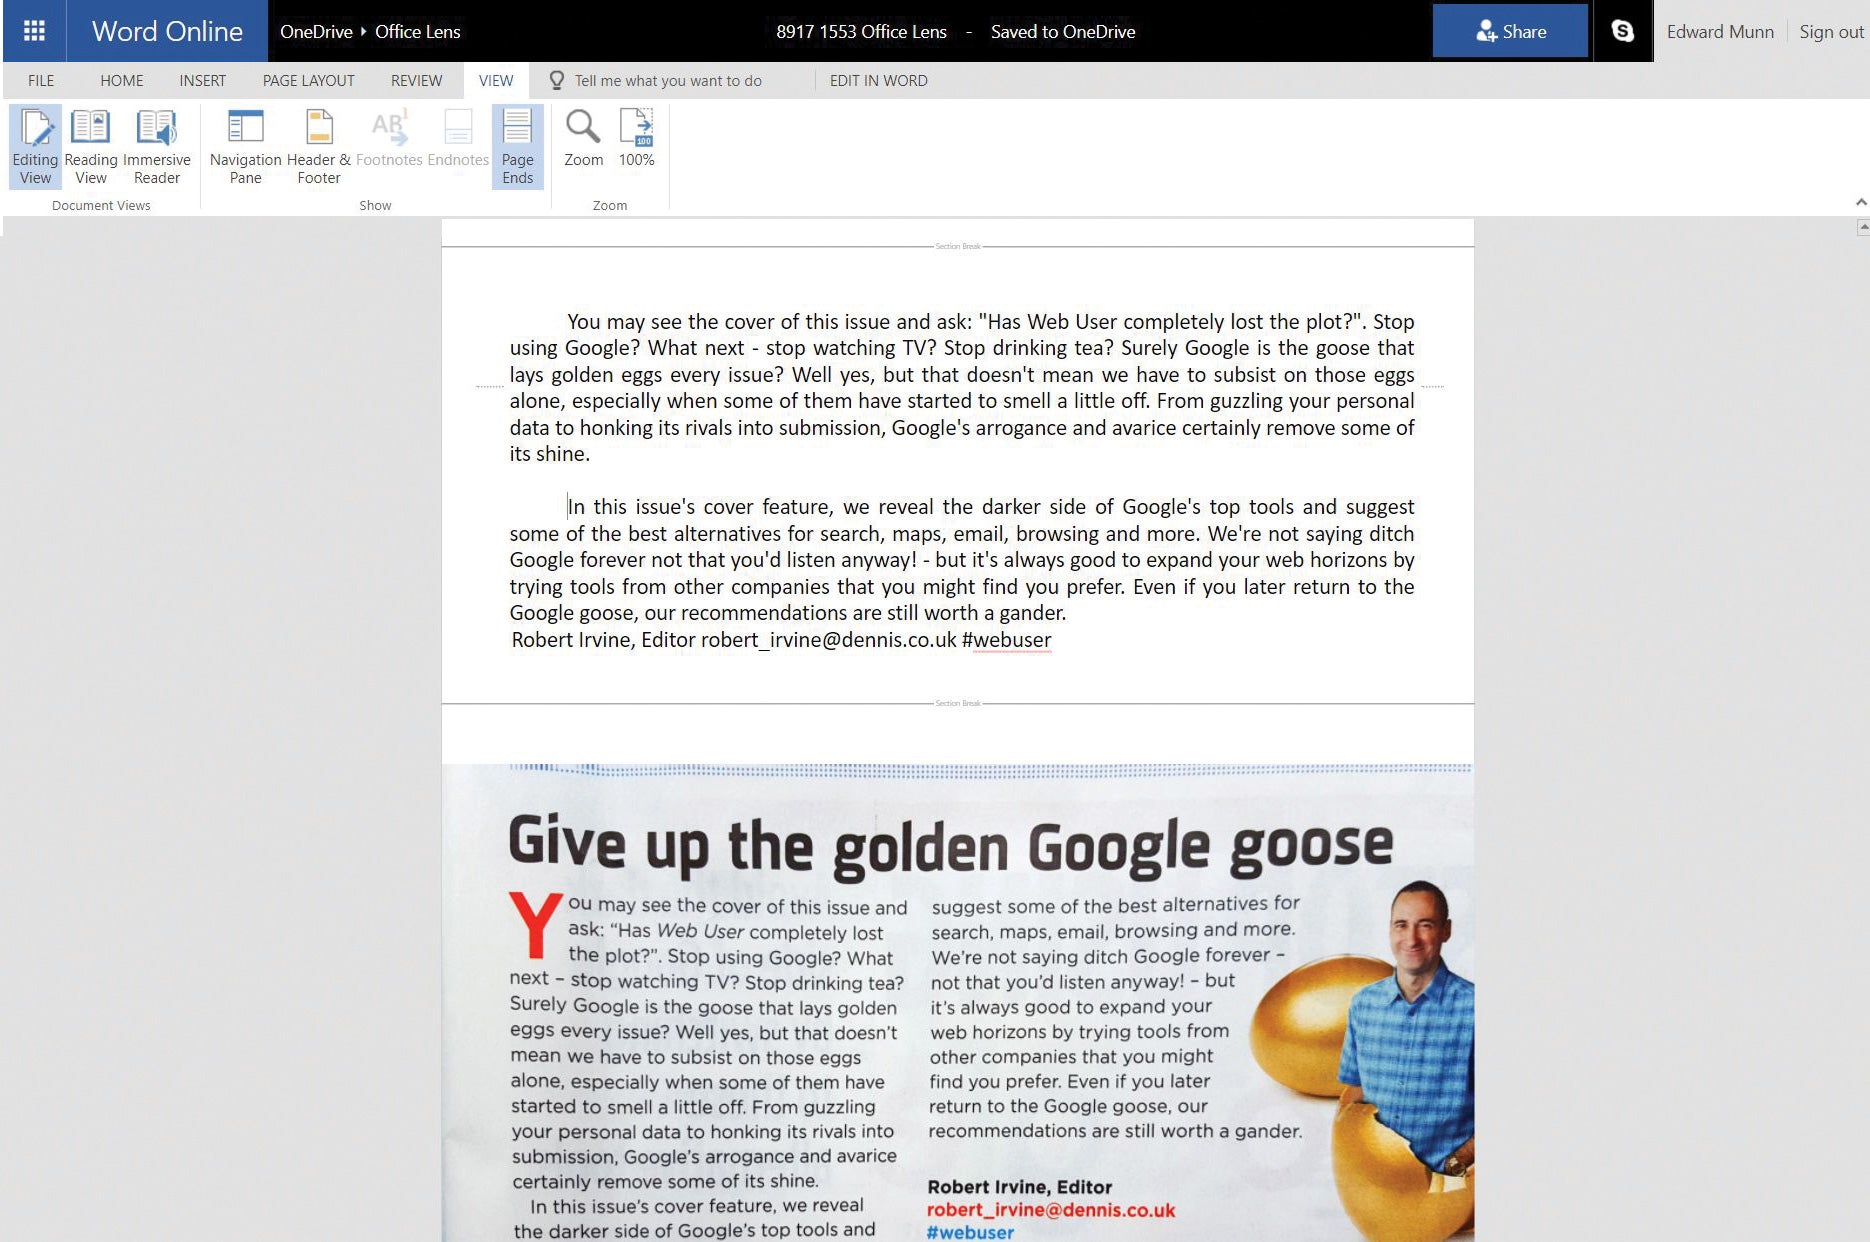Switch to Editing View

[x=35, y=147]
